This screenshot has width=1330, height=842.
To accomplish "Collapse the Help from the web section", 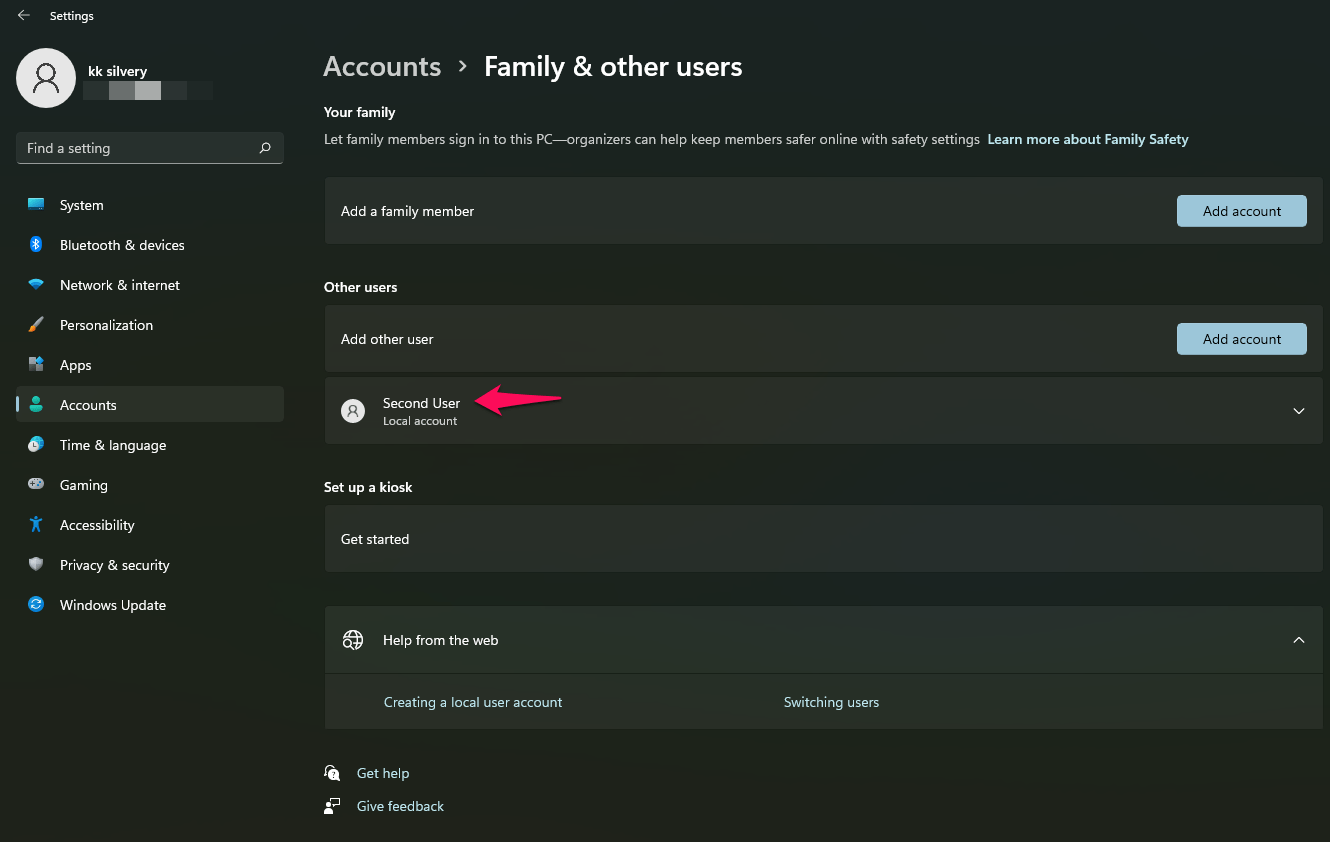I will (x=1298, y=639).
